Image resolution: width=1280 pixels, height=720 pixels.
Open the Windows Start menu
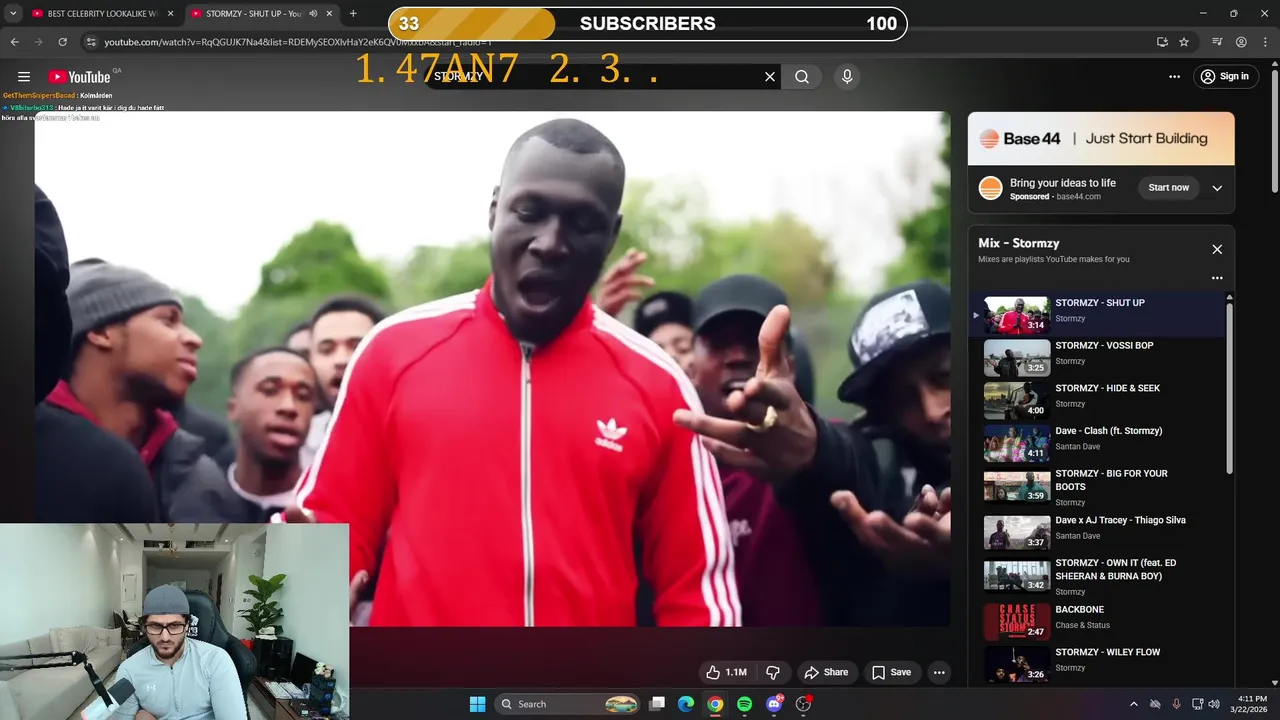click(x=477, y=704)
